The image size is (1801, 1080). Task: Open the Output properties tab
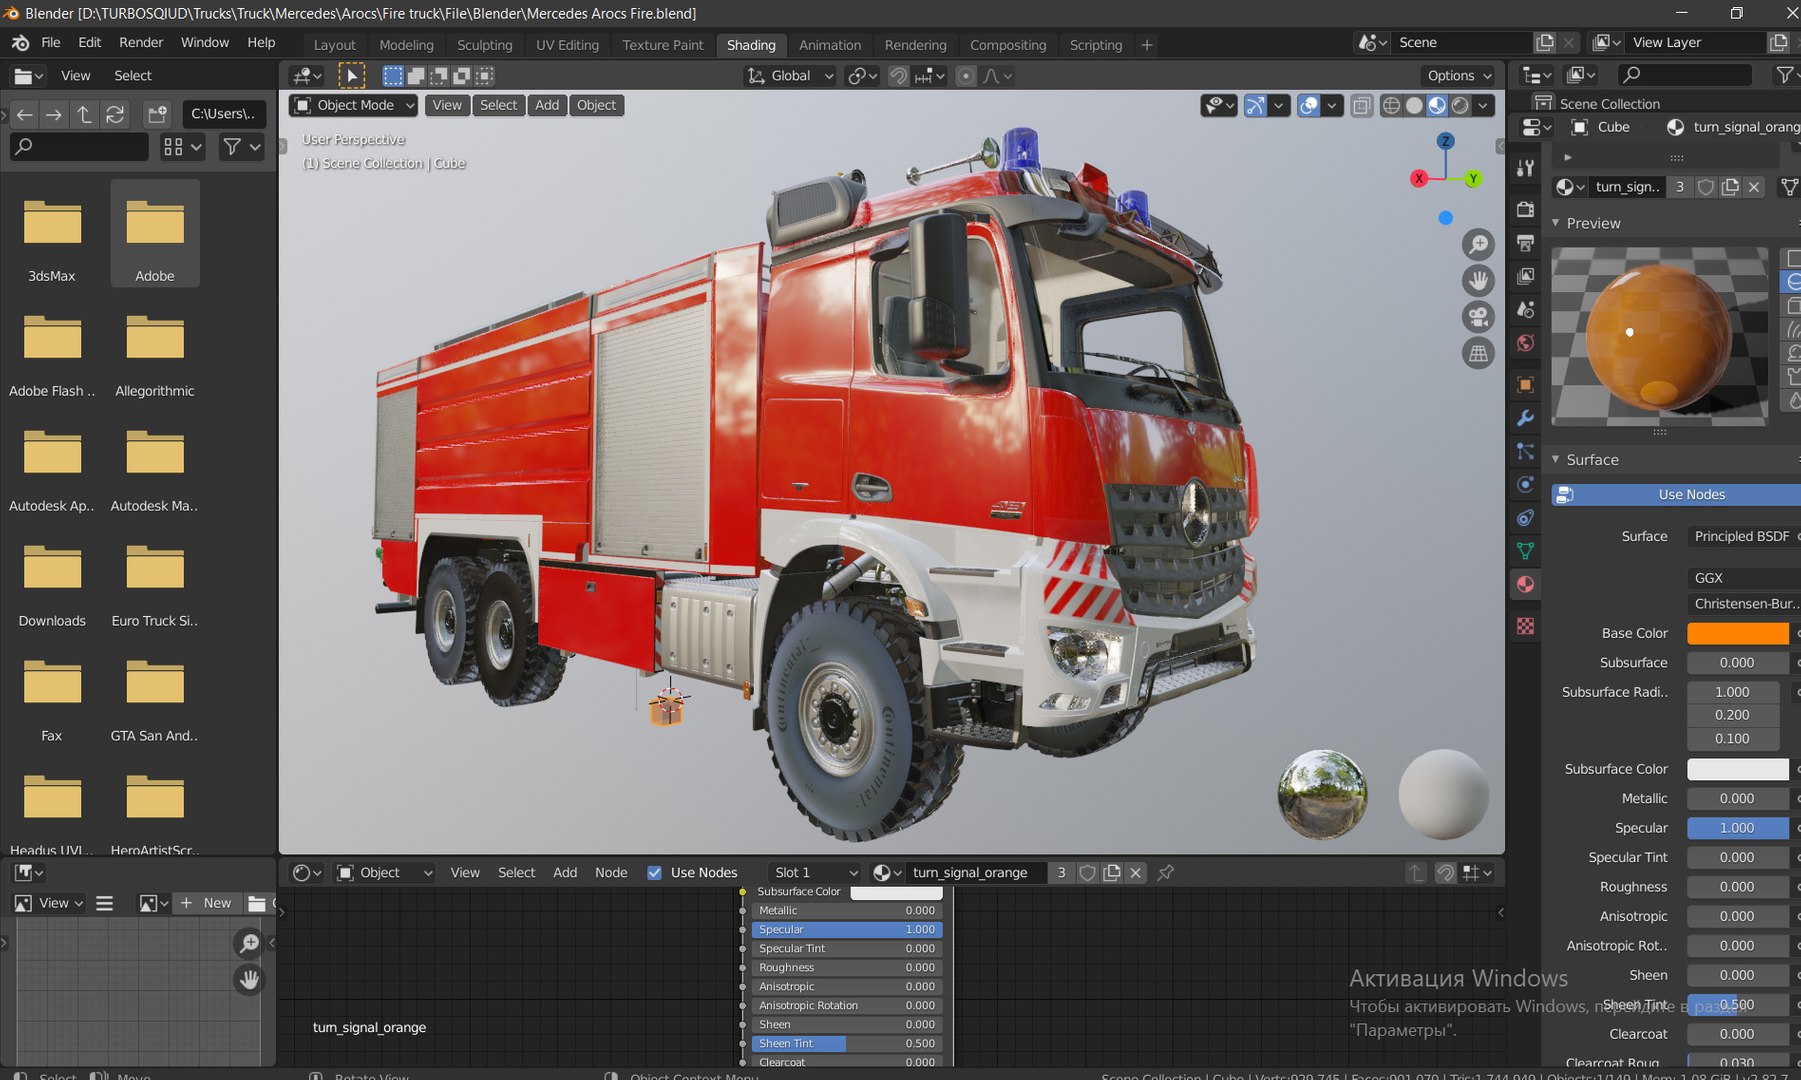(x=1525, y=243)
